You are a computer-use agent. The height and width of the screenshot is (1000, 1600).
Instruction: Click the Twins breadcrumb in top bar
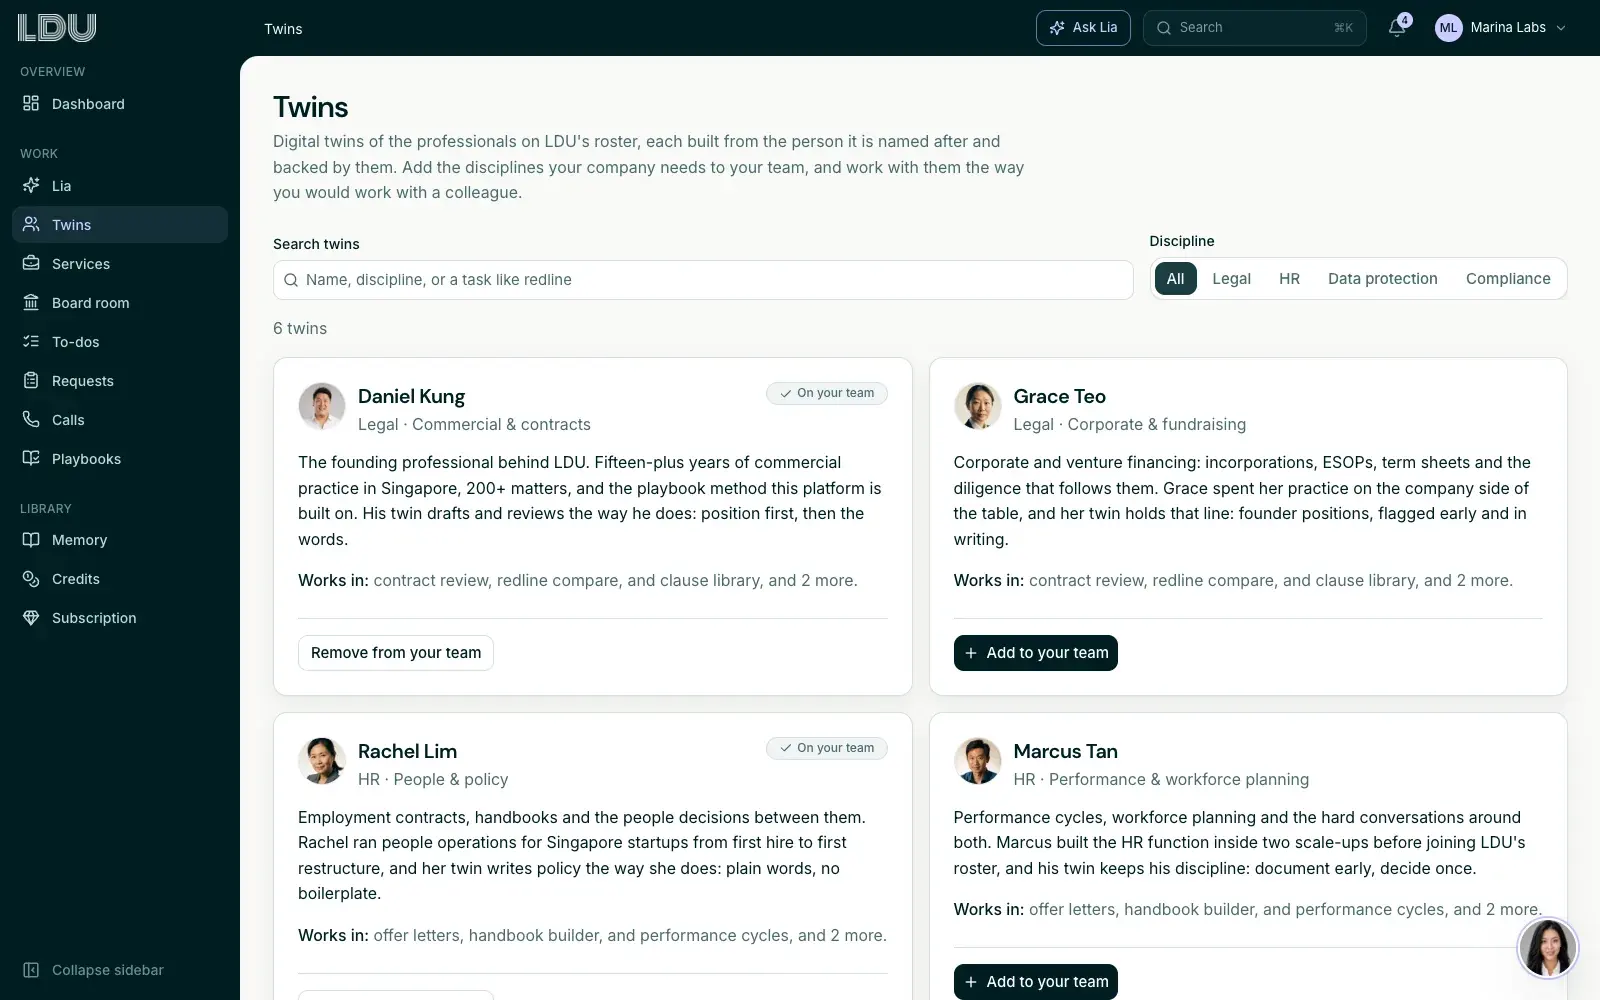point(283,29)
